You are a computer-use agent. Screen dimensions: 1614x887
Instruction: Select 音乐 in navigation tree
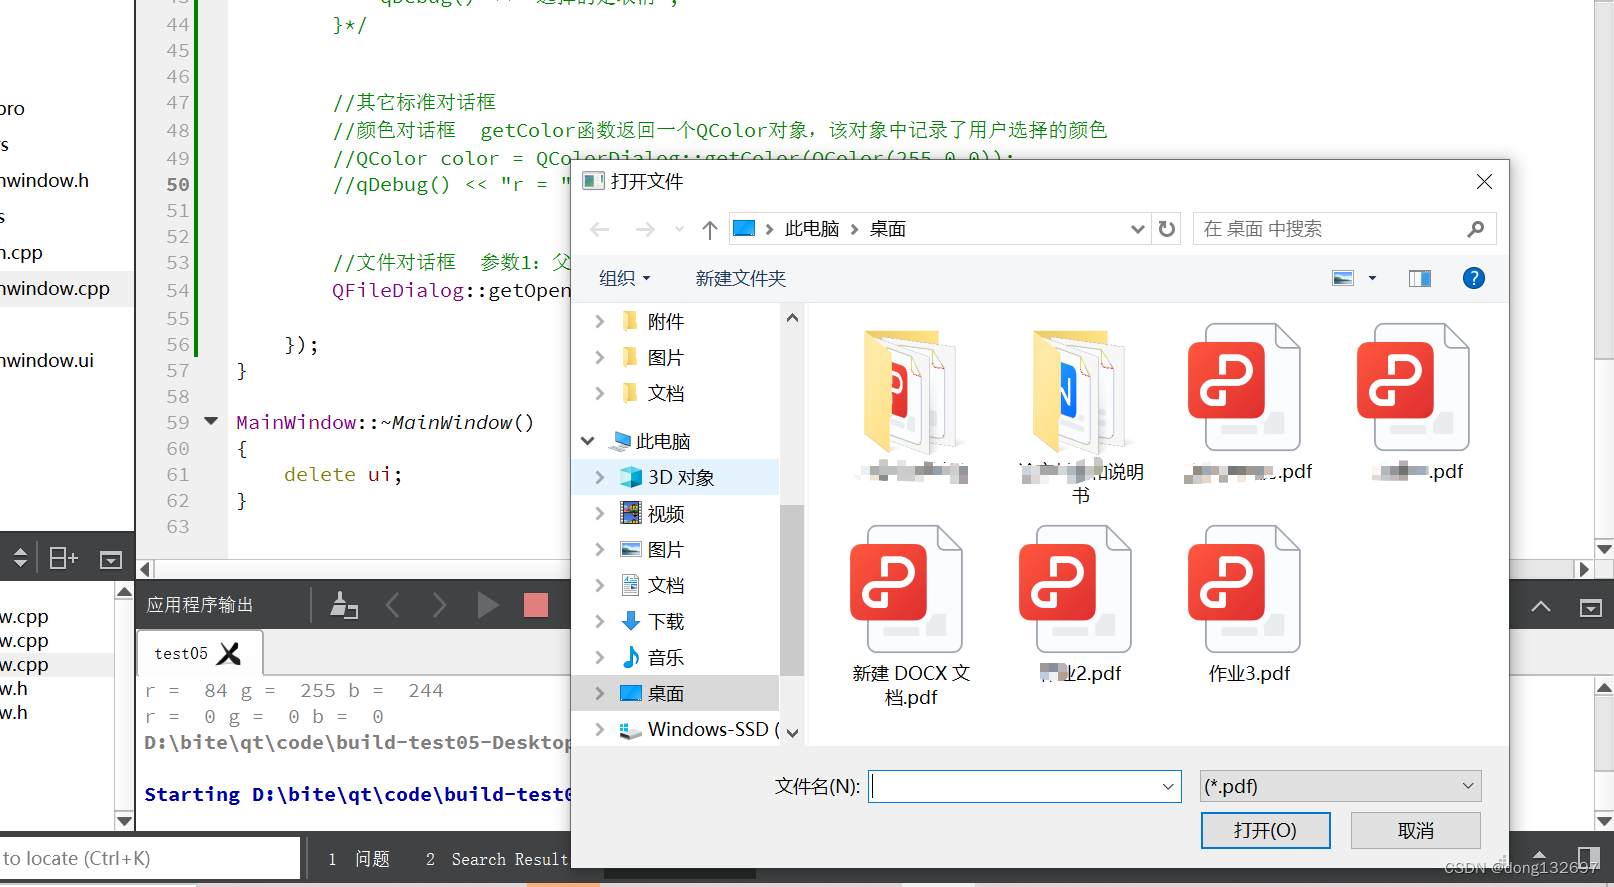665,657
